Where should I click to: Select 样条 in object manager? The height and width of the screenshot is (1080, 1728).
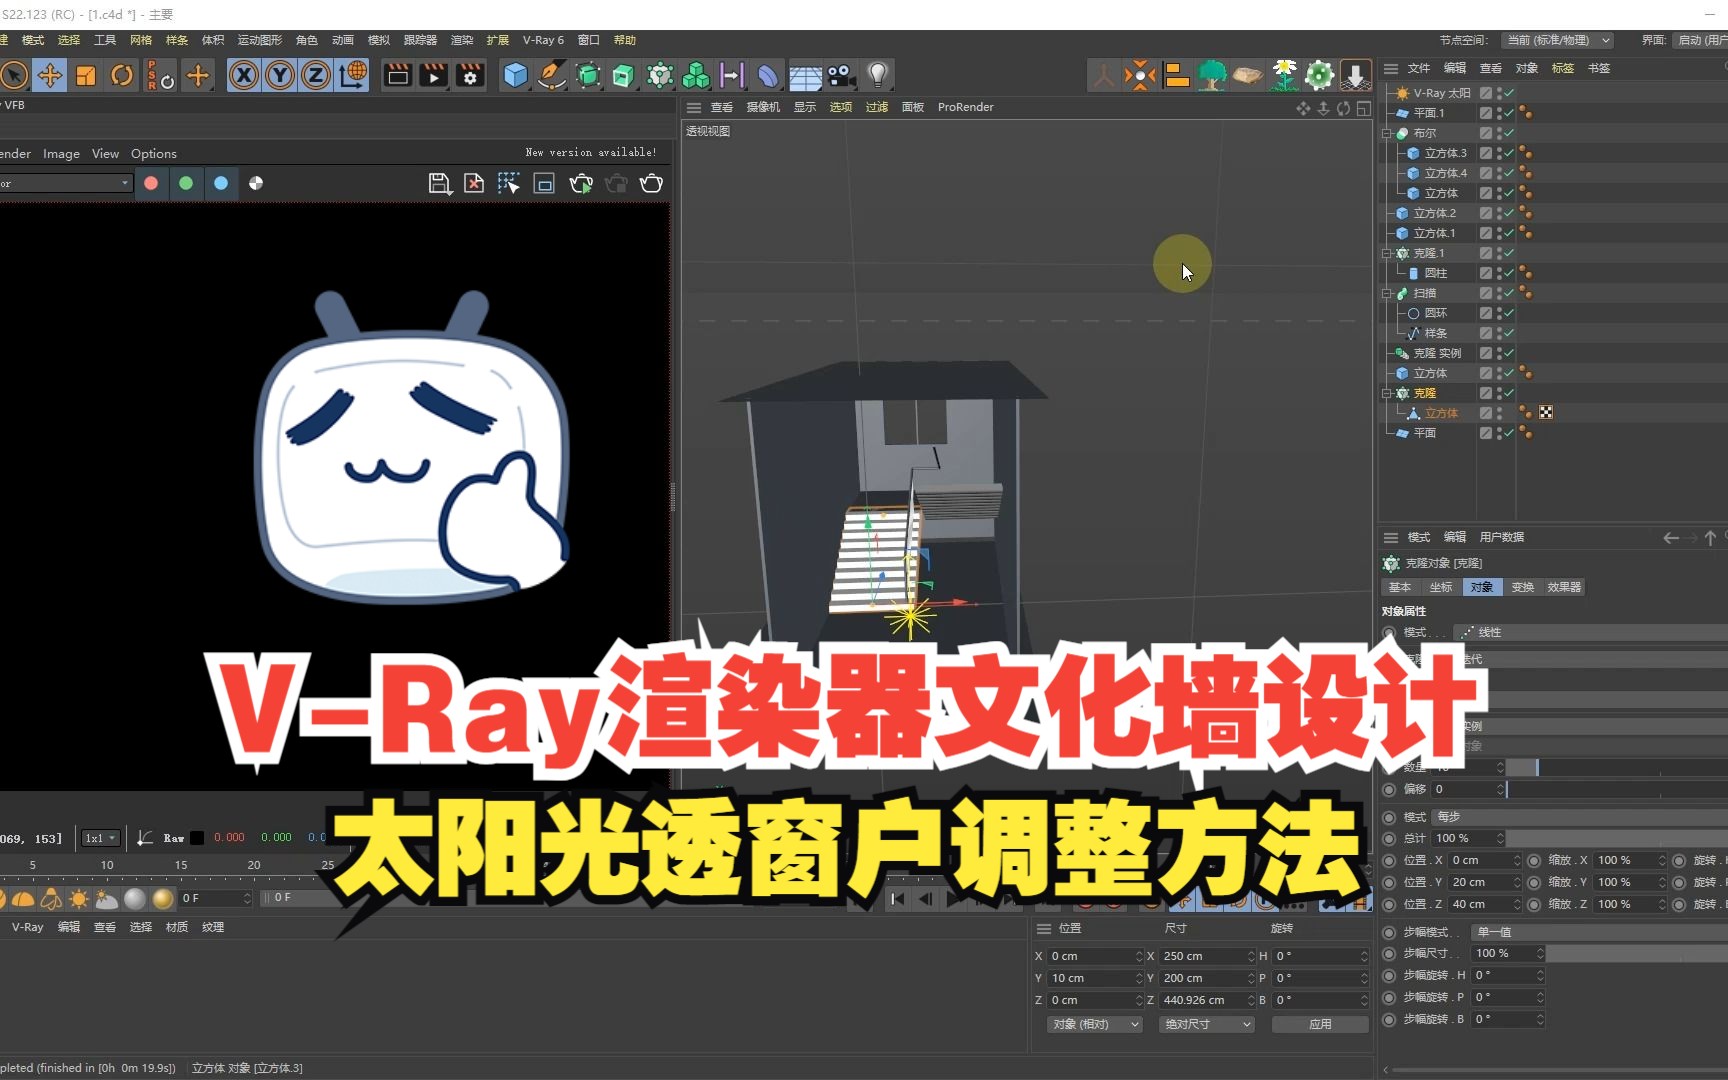pos(1436,333)
